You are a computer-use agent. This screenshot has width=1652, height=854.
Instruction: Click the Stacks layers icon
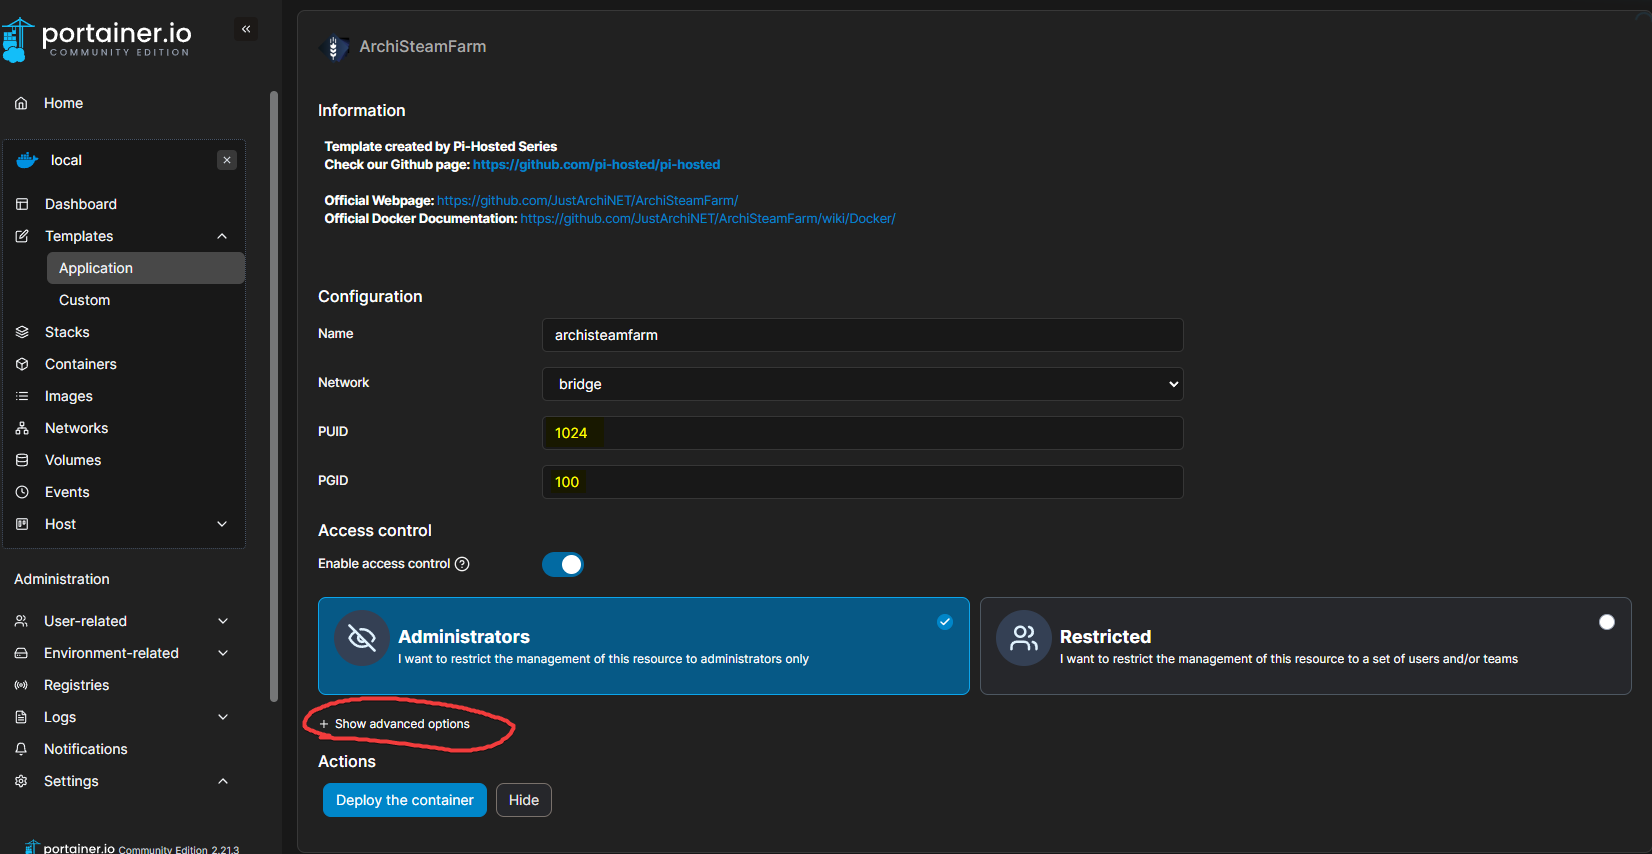point(22,332)
